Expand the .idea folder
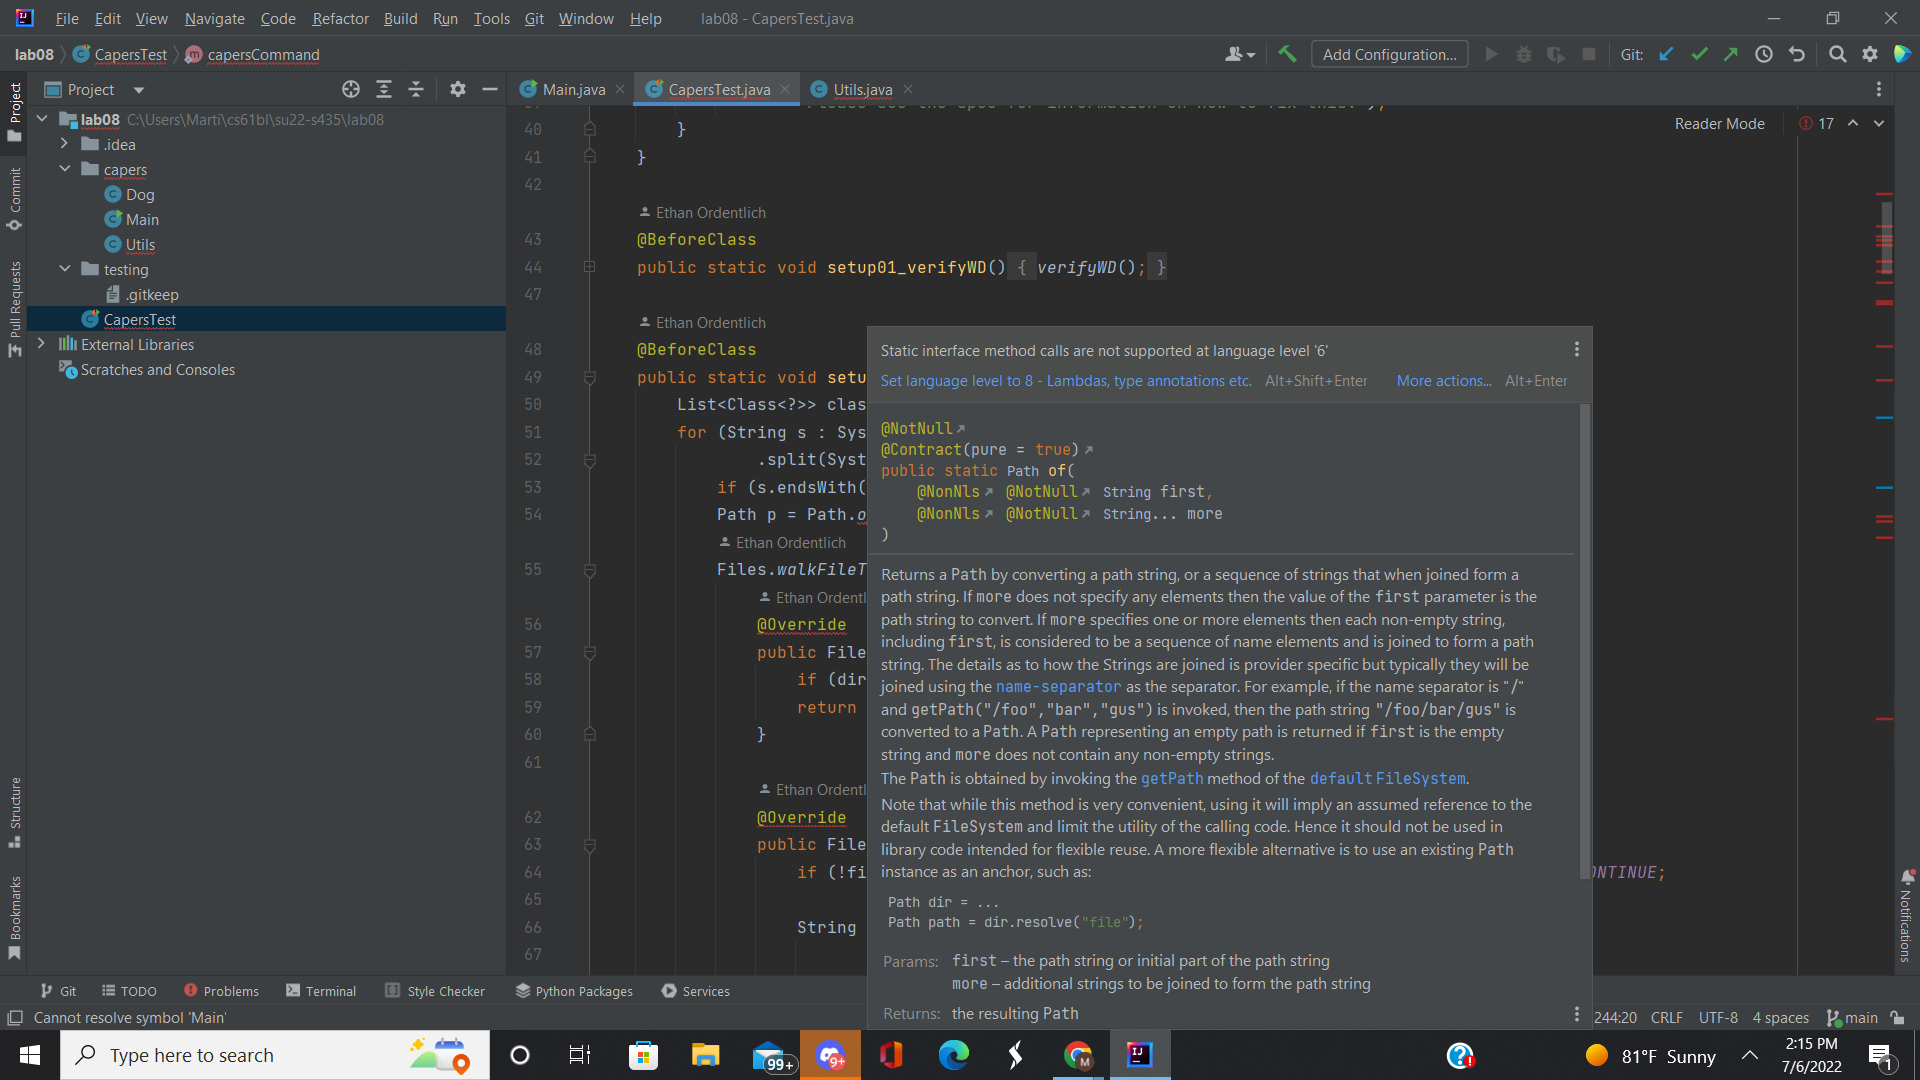 click(x=65, y=144)
